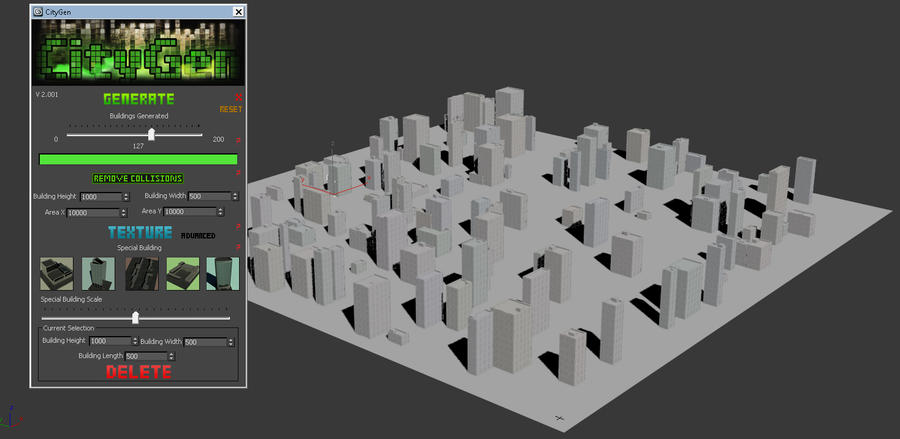Screen dimensions: 900x439
Task: Select third special building, dark brown thumbnail
Action: (x=141, y=274)
